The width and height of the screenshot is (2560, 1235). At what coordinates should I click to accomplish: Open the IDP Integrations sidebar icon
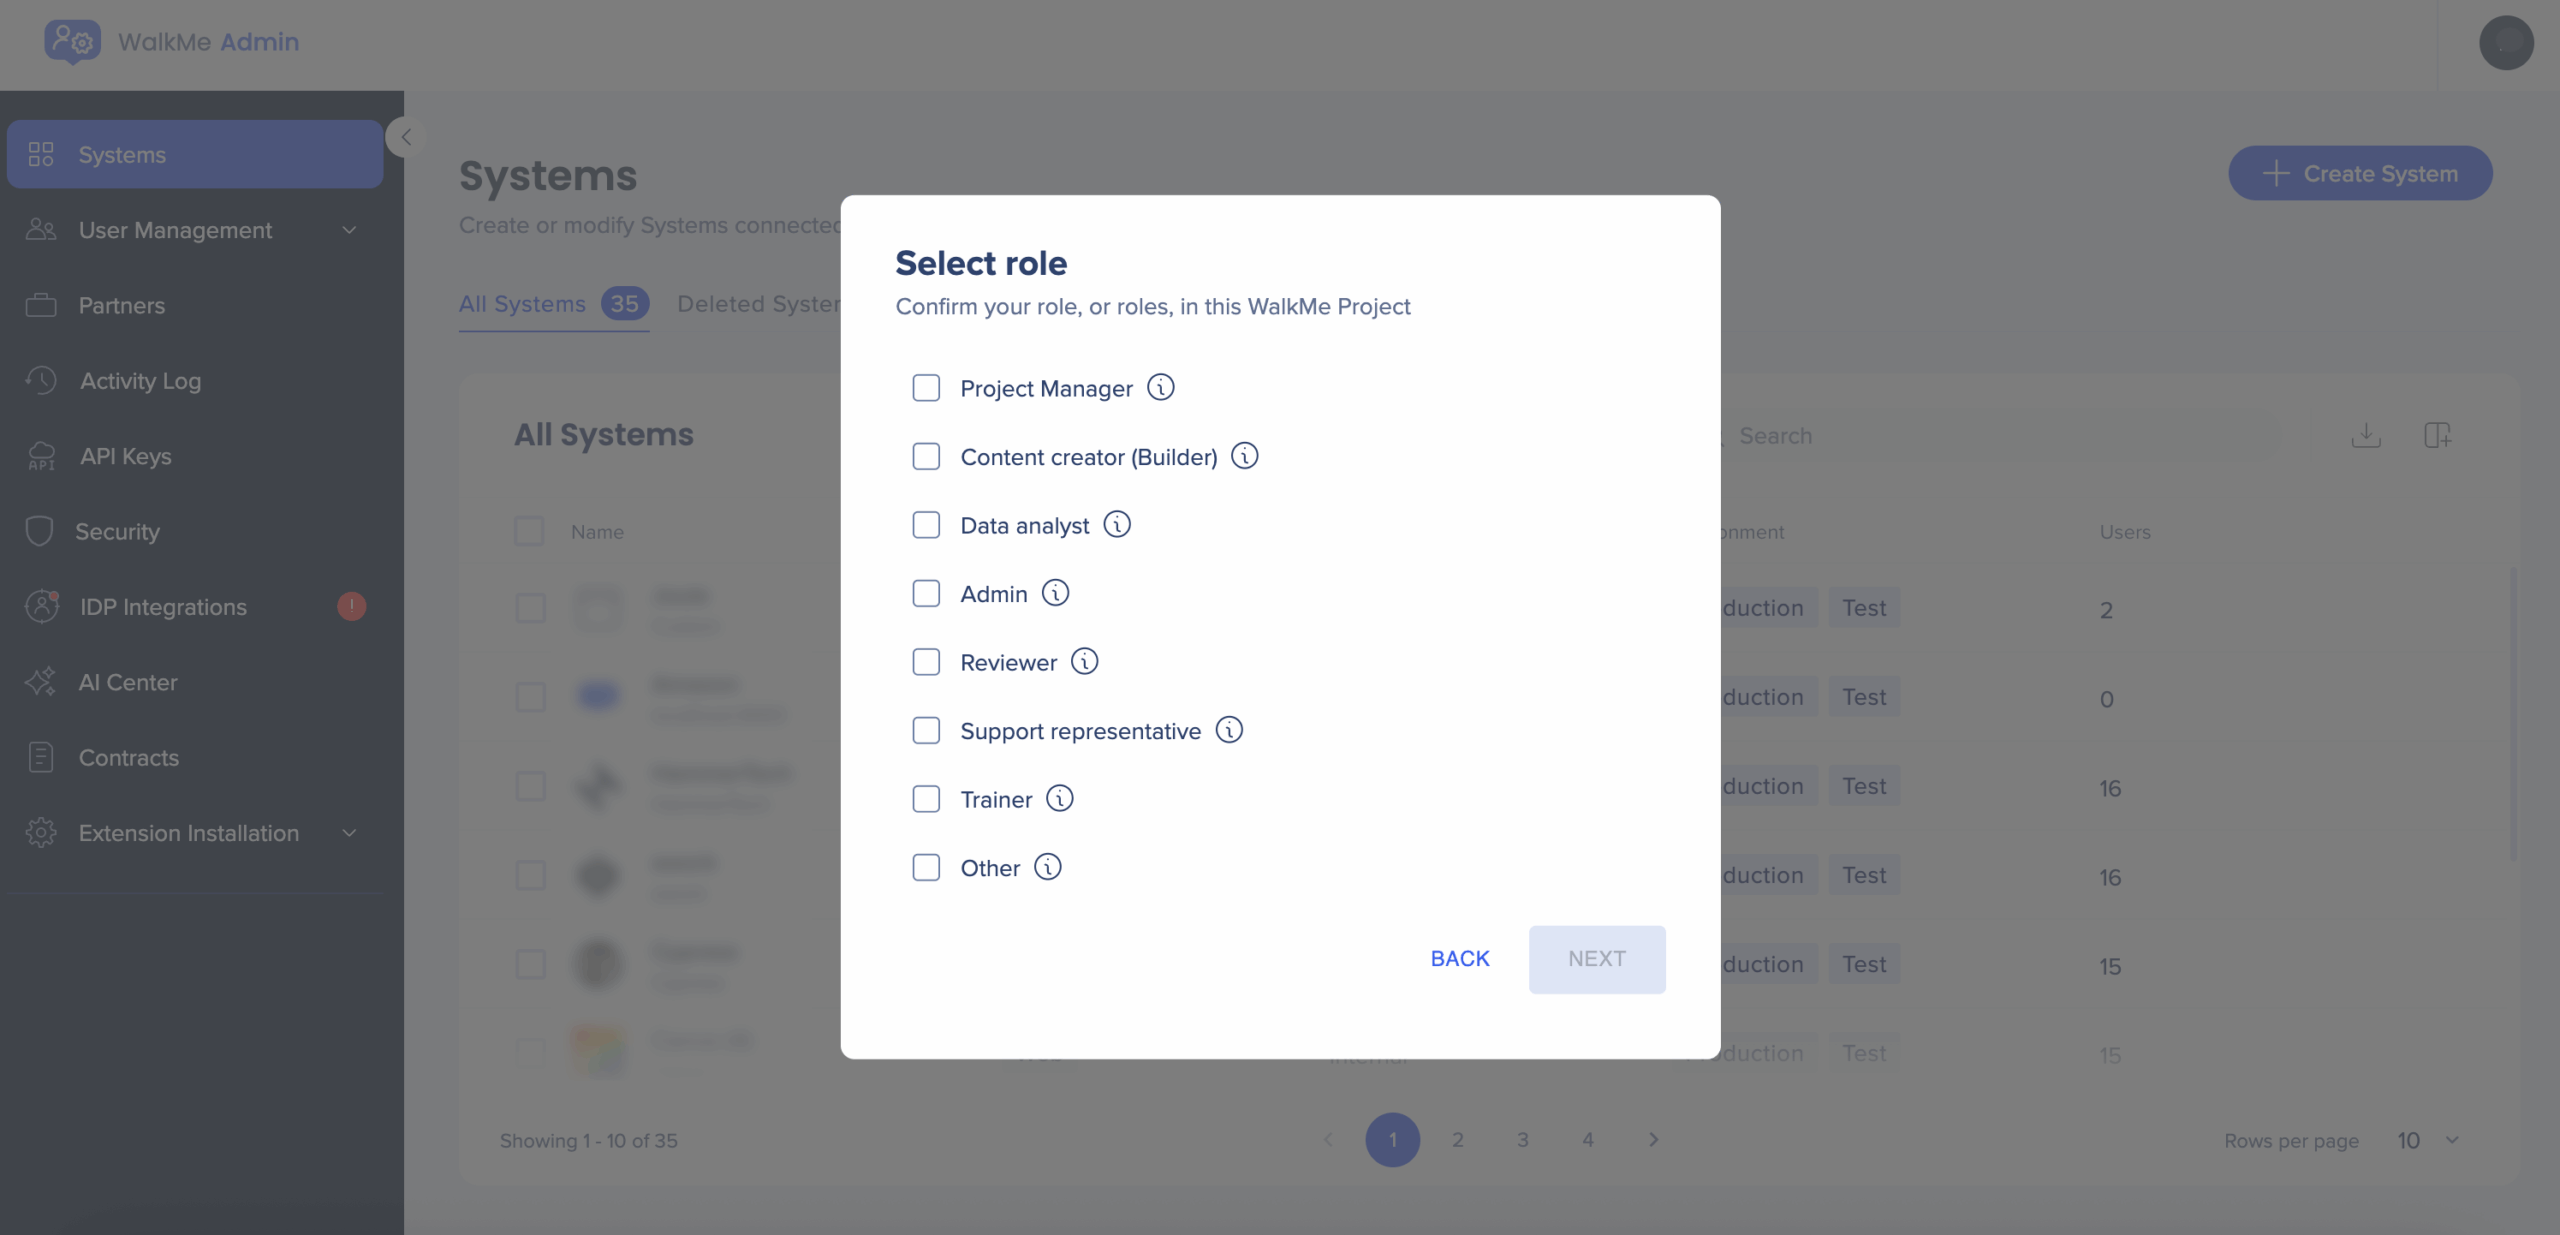coord(41,606)
